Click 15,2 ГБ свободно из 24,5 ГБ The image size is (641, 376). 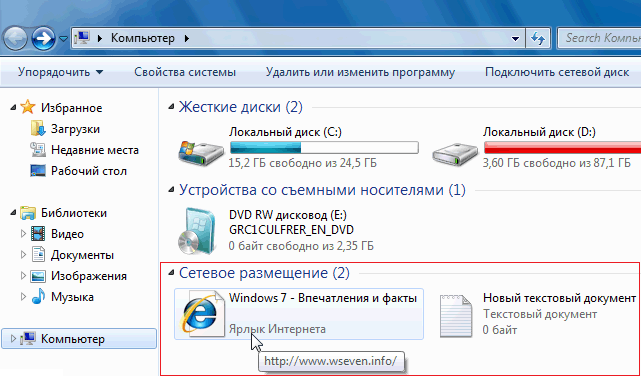303,164
